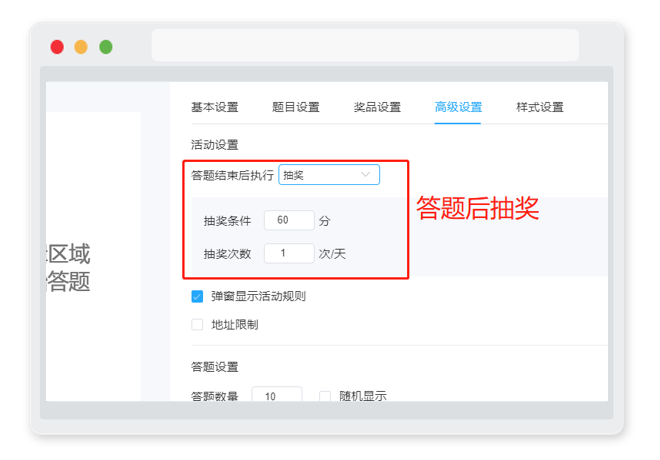The height and width of the screenshot is (460, 660).
Task: Click the 答题数量 input field
Action: tap(277, 394)
